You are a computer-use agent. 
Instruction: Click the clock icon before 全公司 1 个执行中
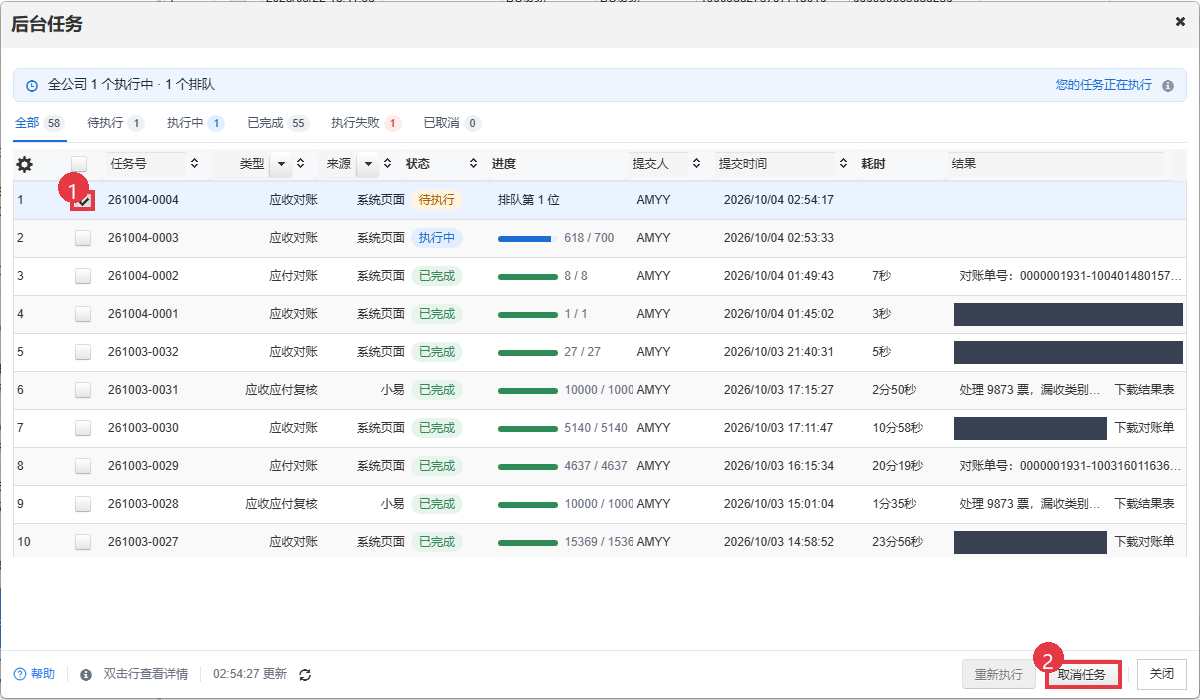(32, 86)
